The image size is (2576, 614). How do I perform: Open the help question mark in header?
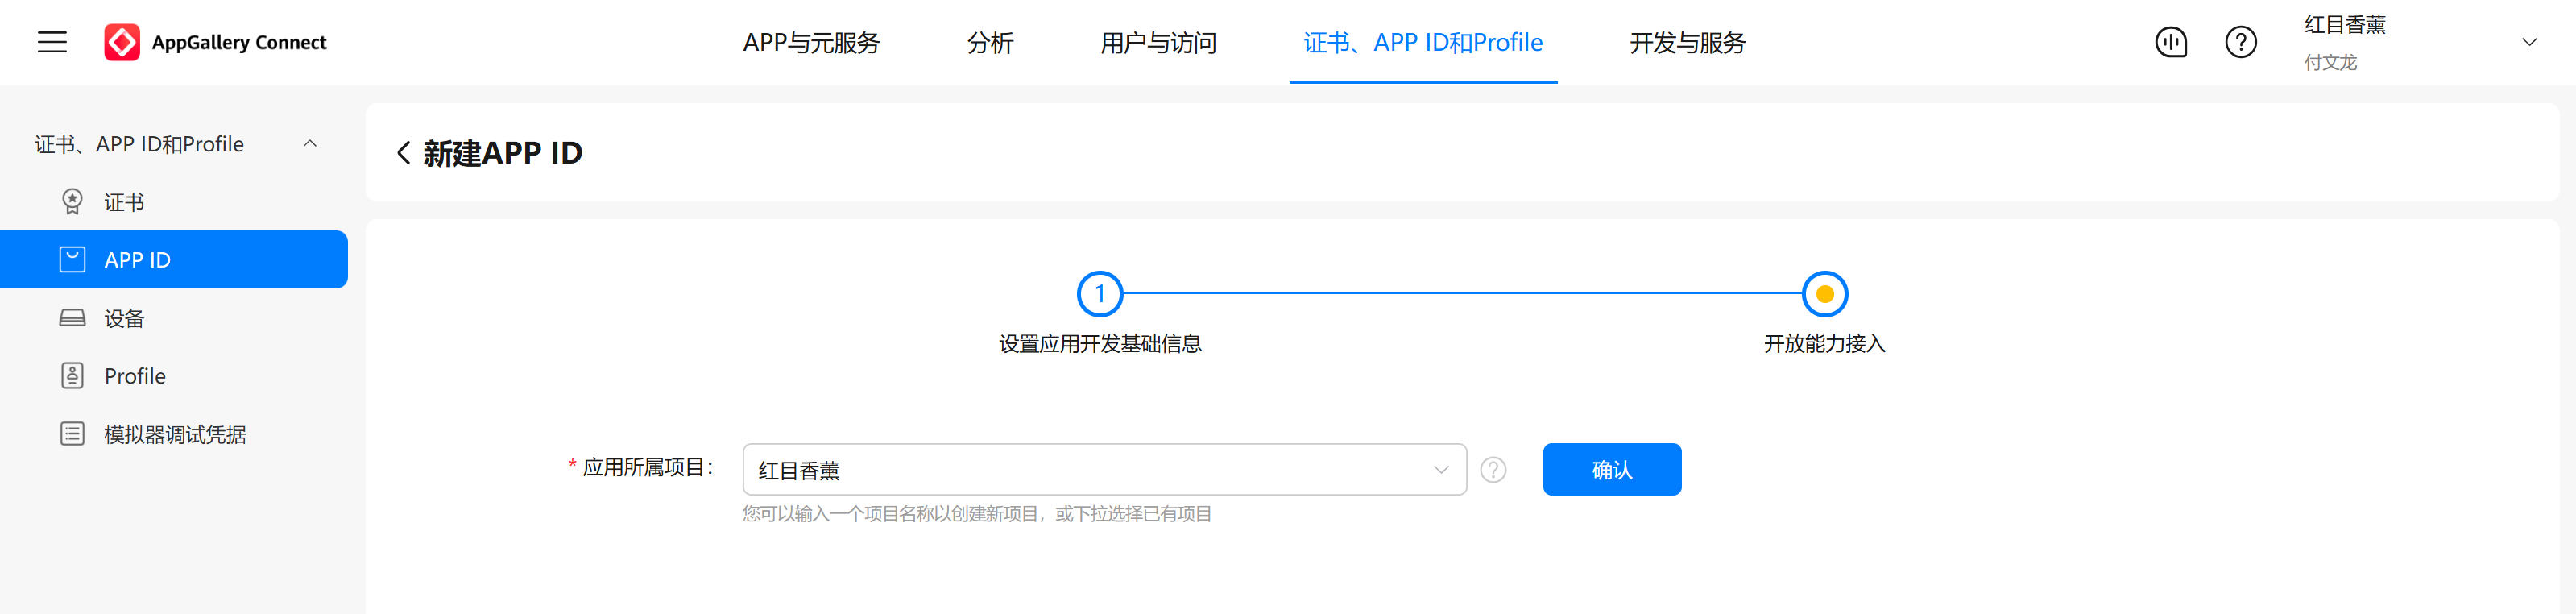(2241, 42)
